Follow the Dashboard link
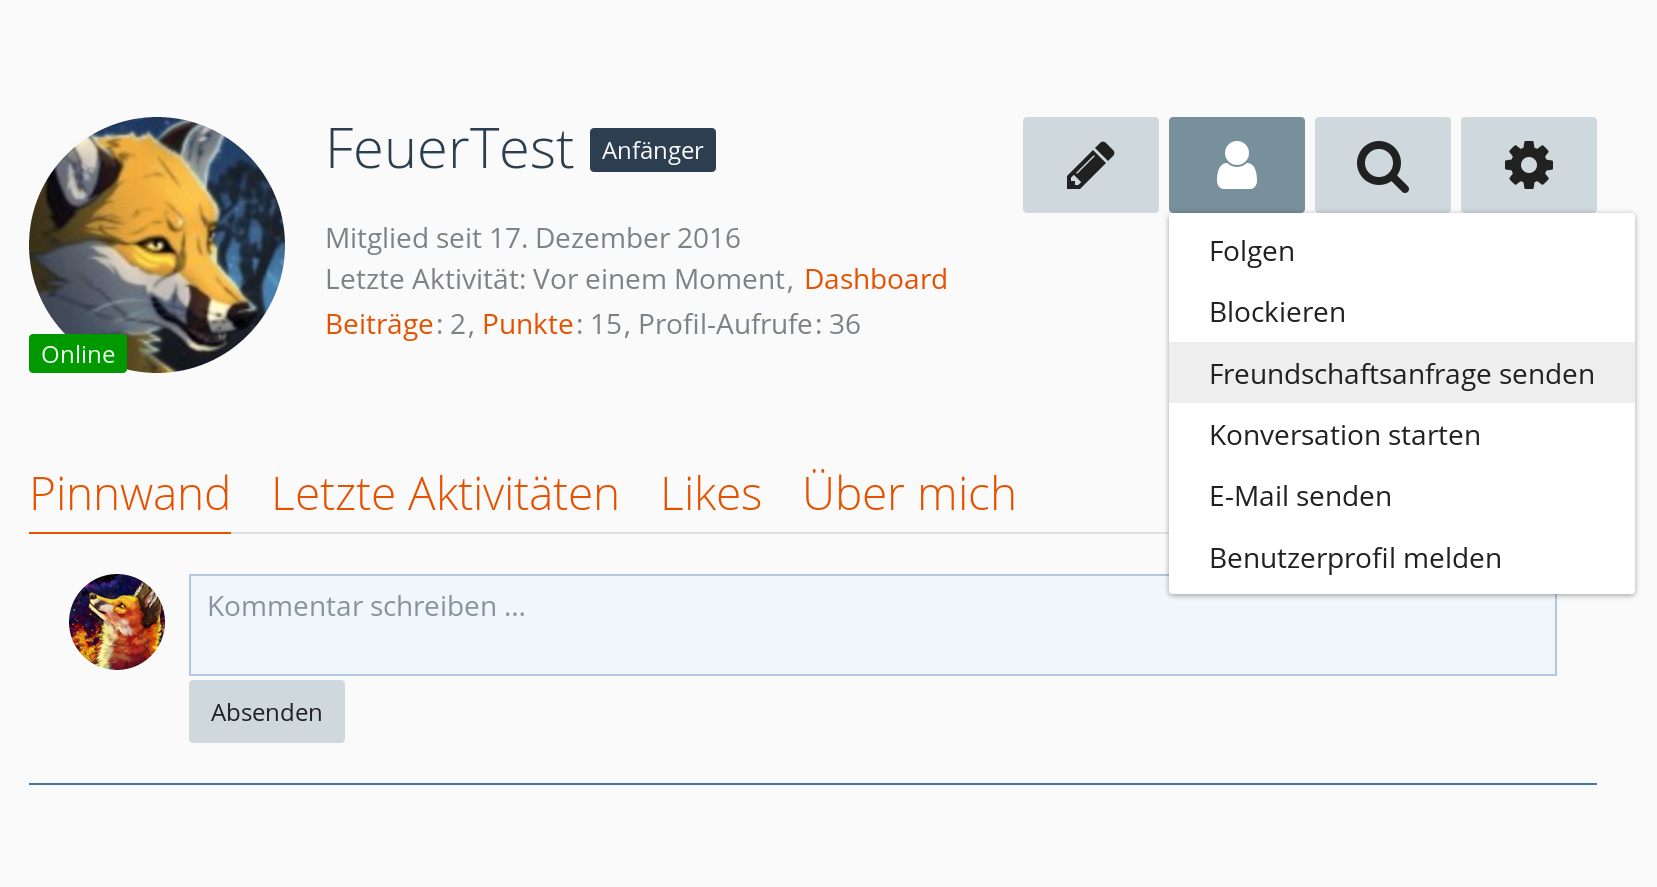Screen dimensions: 1657x887 [875, 279]
